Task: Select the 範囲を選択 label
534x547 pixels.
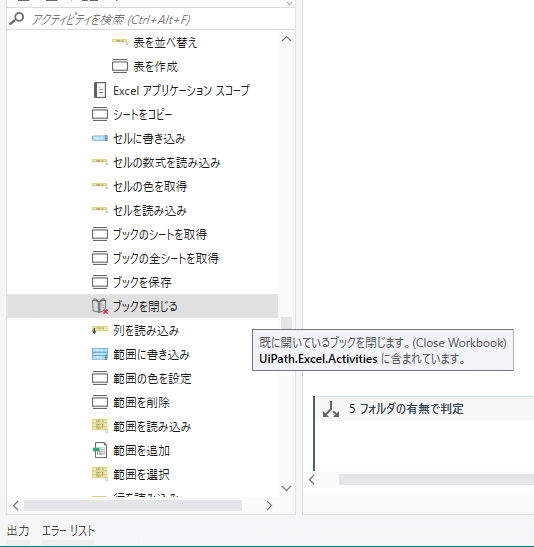Action: pyautogui.click(x=141, y=474)
